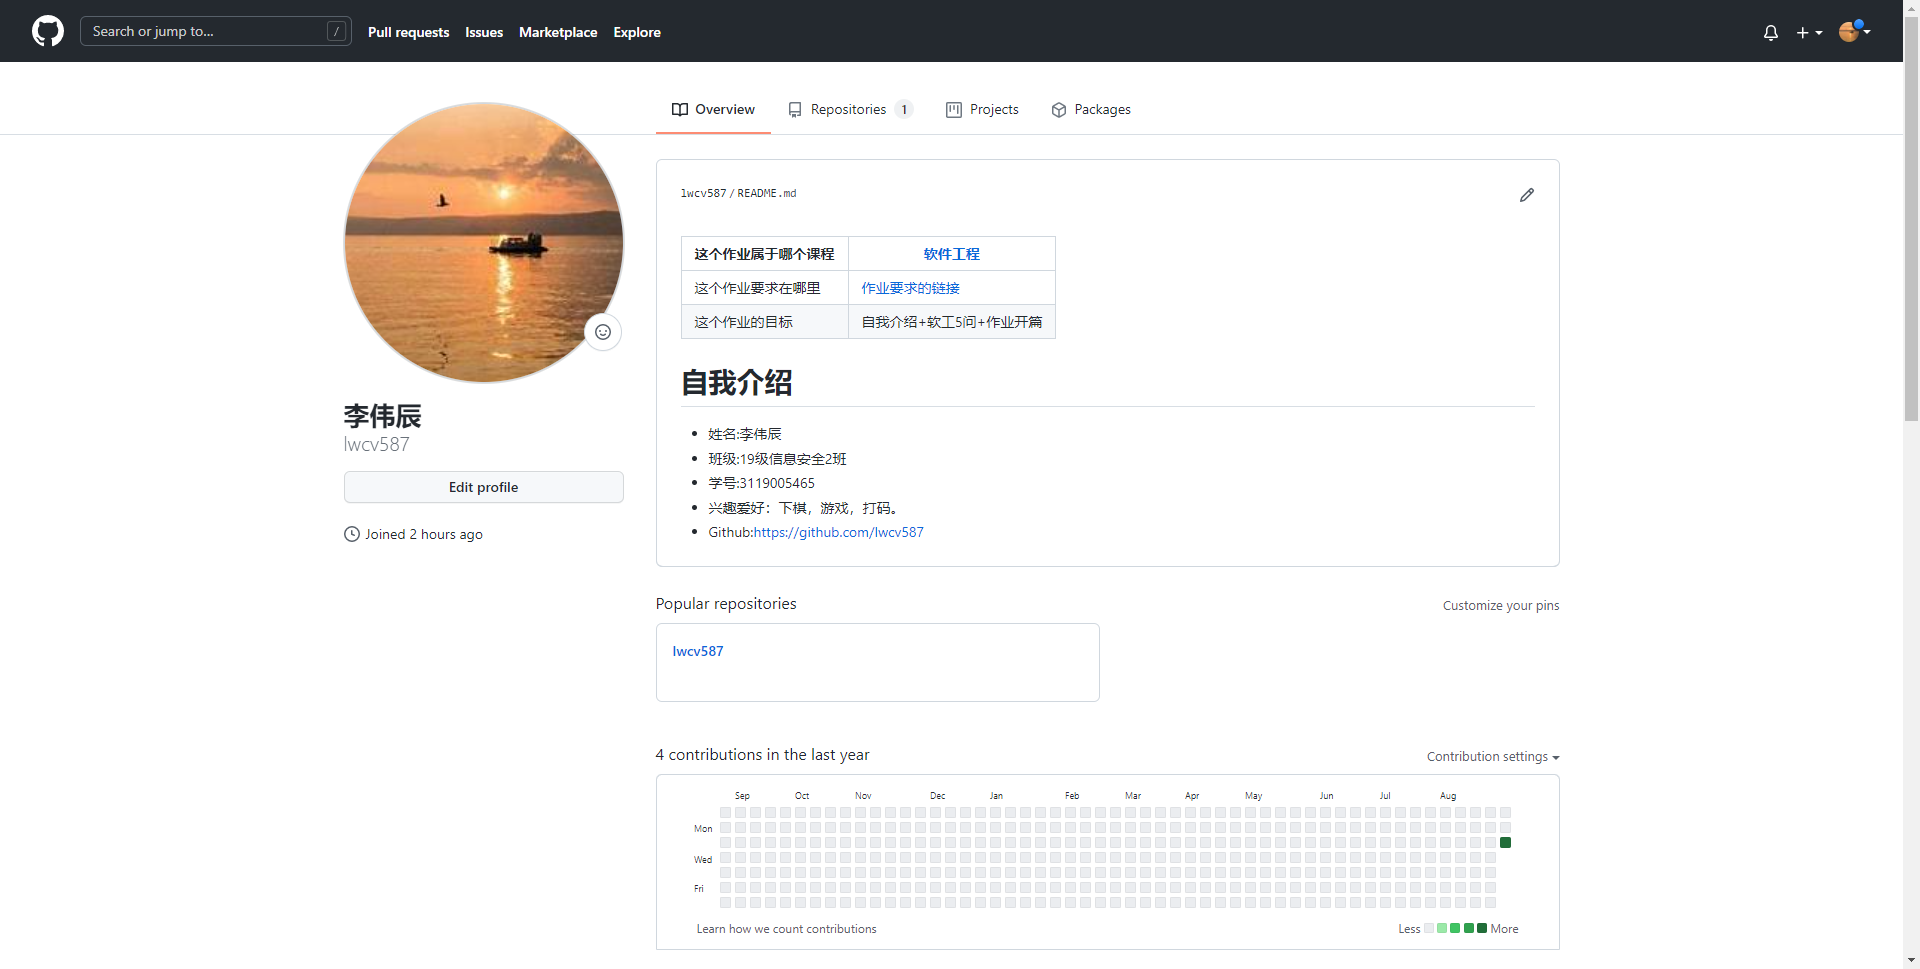The height and width of the screenshot is (969, 1920).
Task: Switch to the Projects tab
Action: point(982,109)
